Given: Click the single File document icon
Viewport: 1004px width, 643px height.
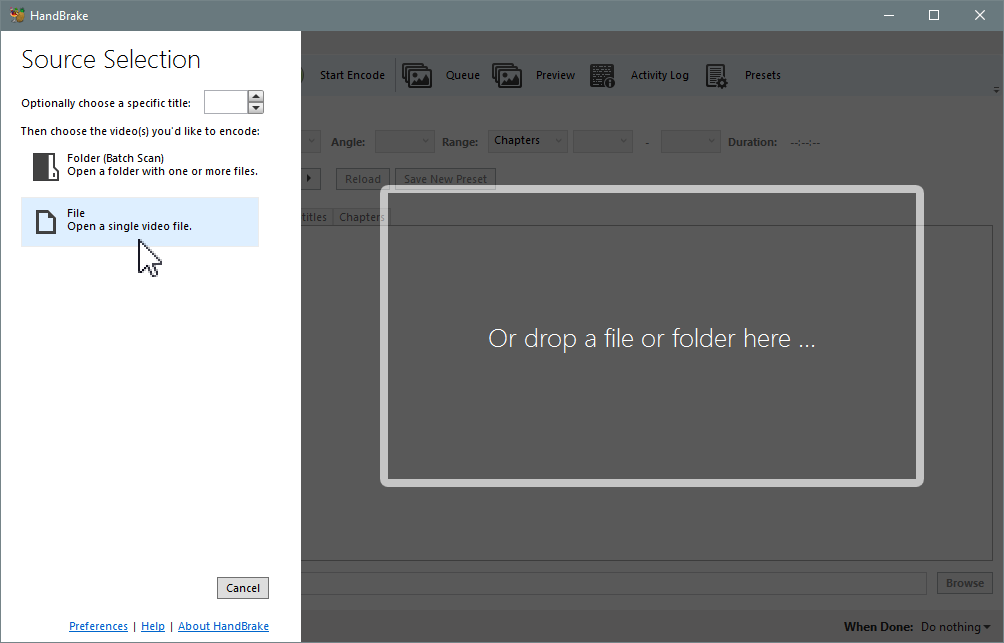Looking at the screenshot, I should (45, 222).
